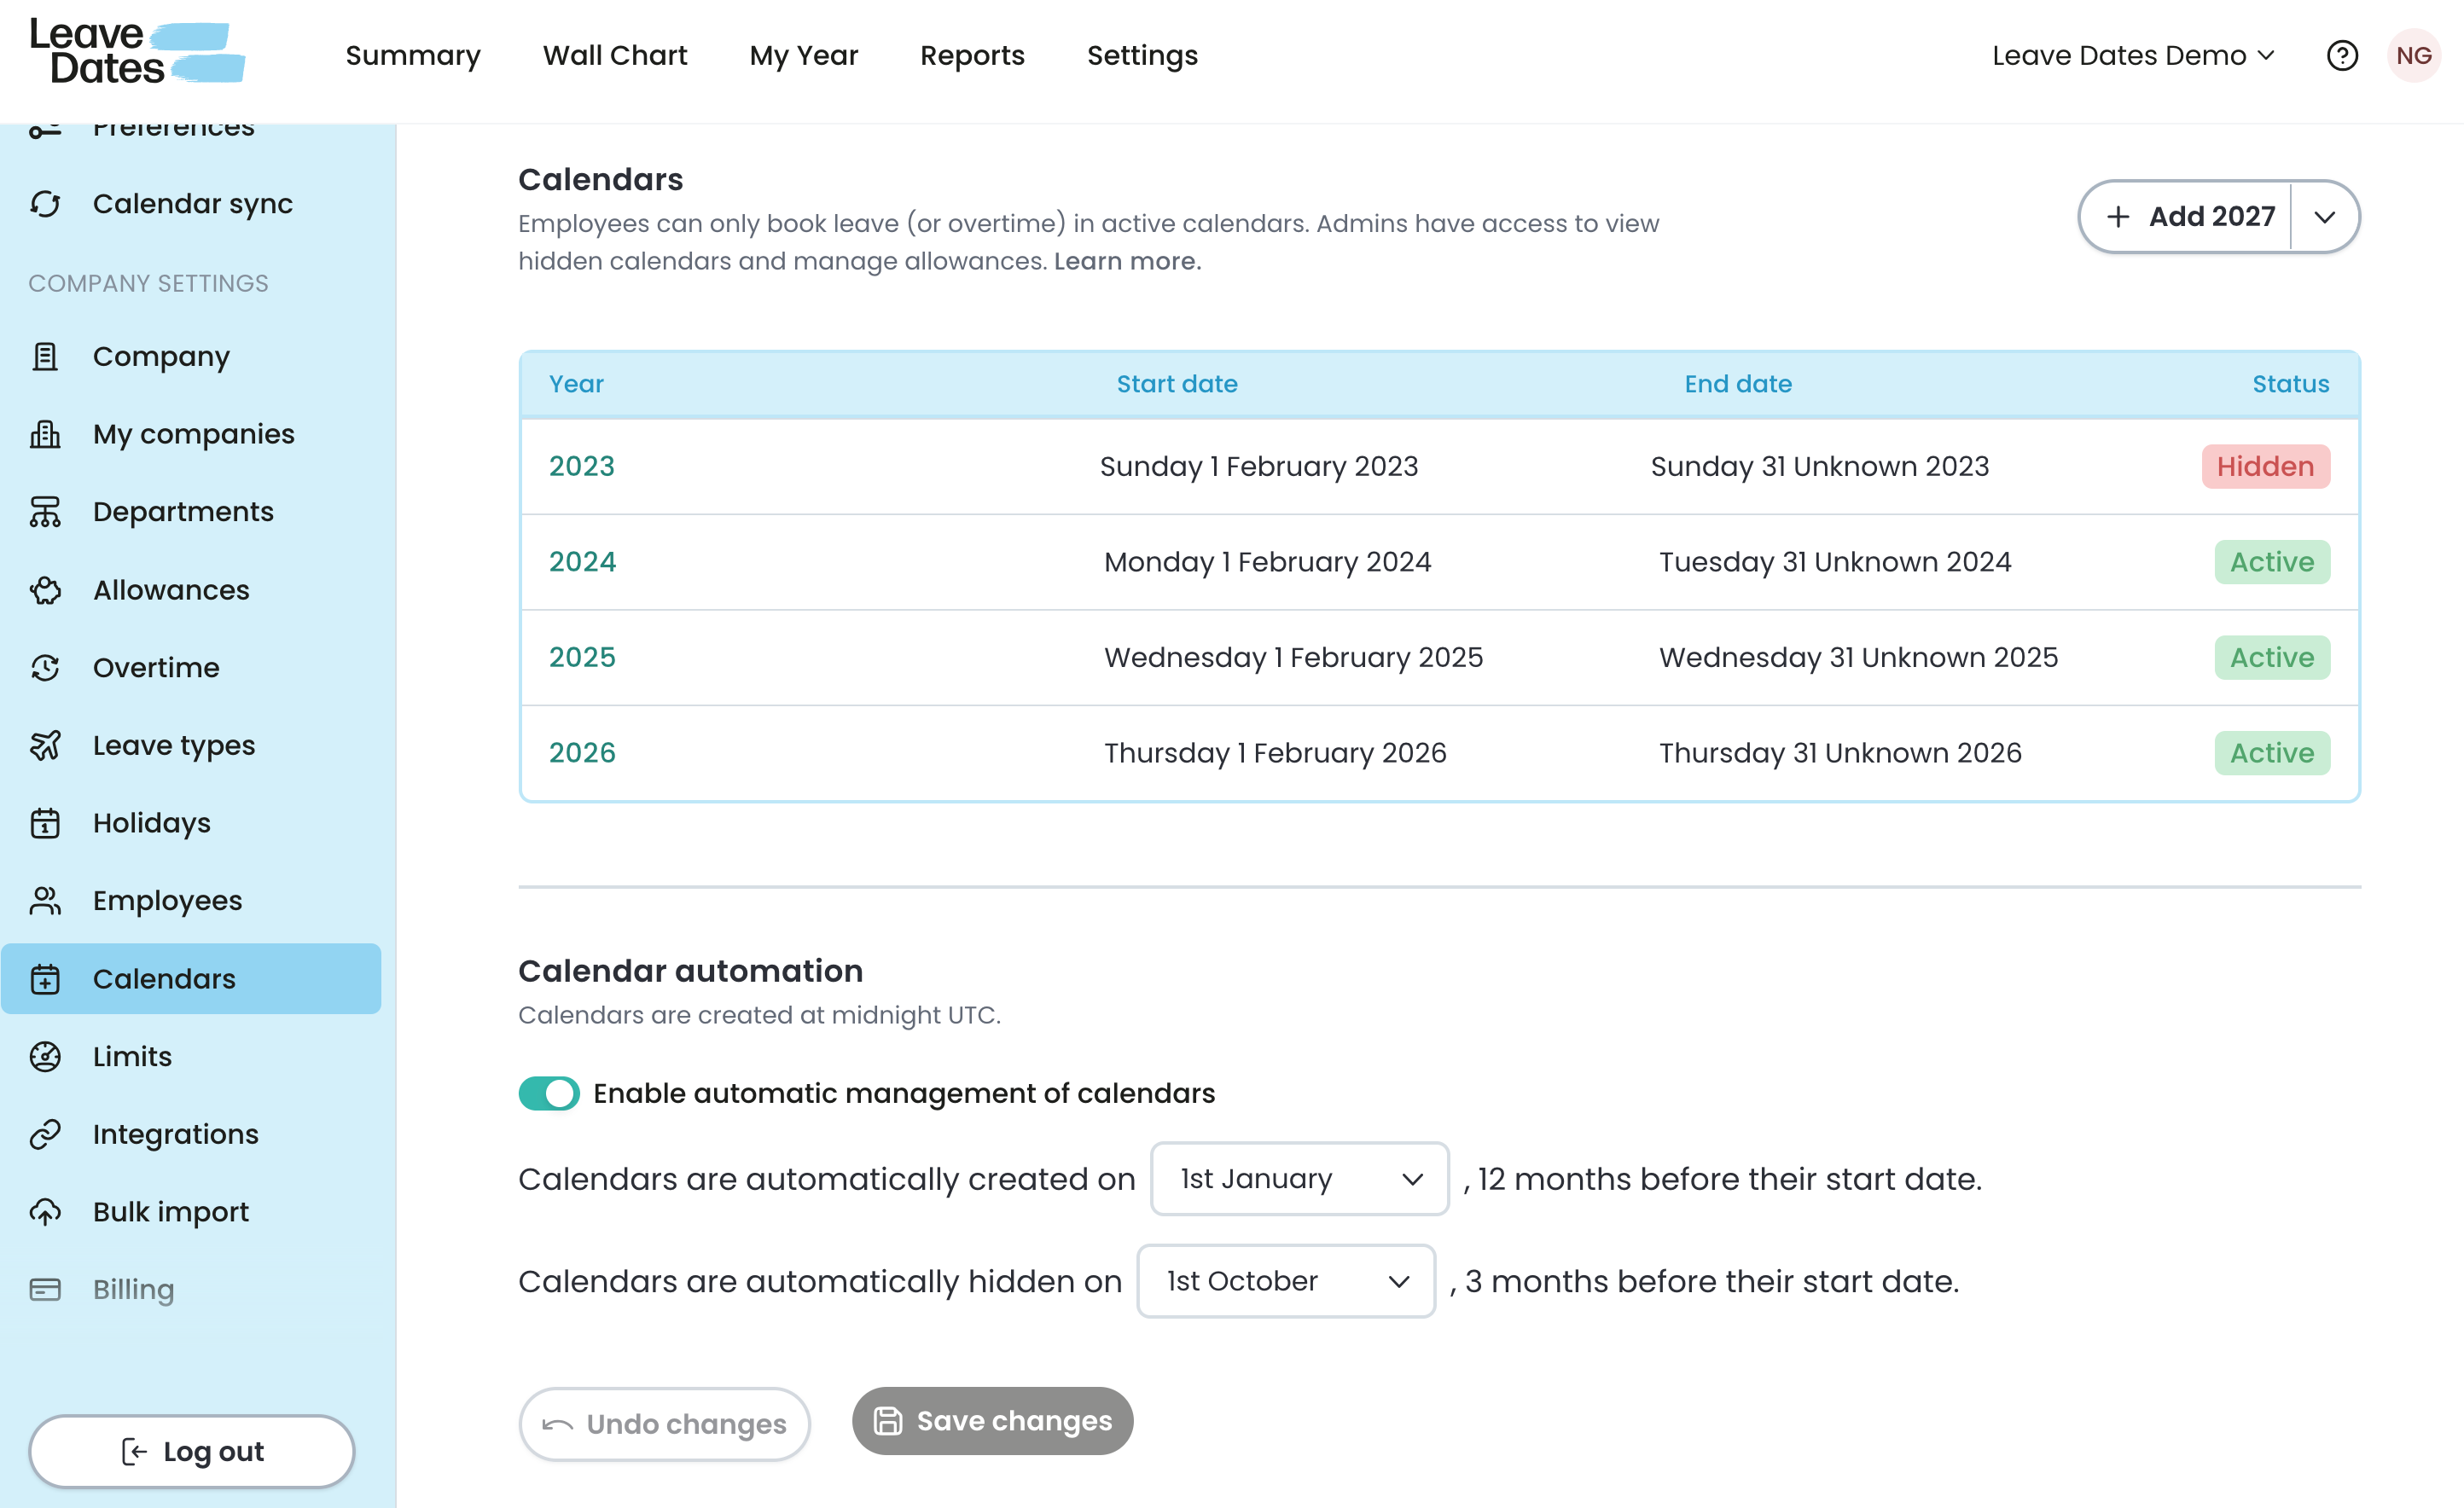Click the Undo changes button
The image size is (2464, 1508).
[x=664, y=1425]
